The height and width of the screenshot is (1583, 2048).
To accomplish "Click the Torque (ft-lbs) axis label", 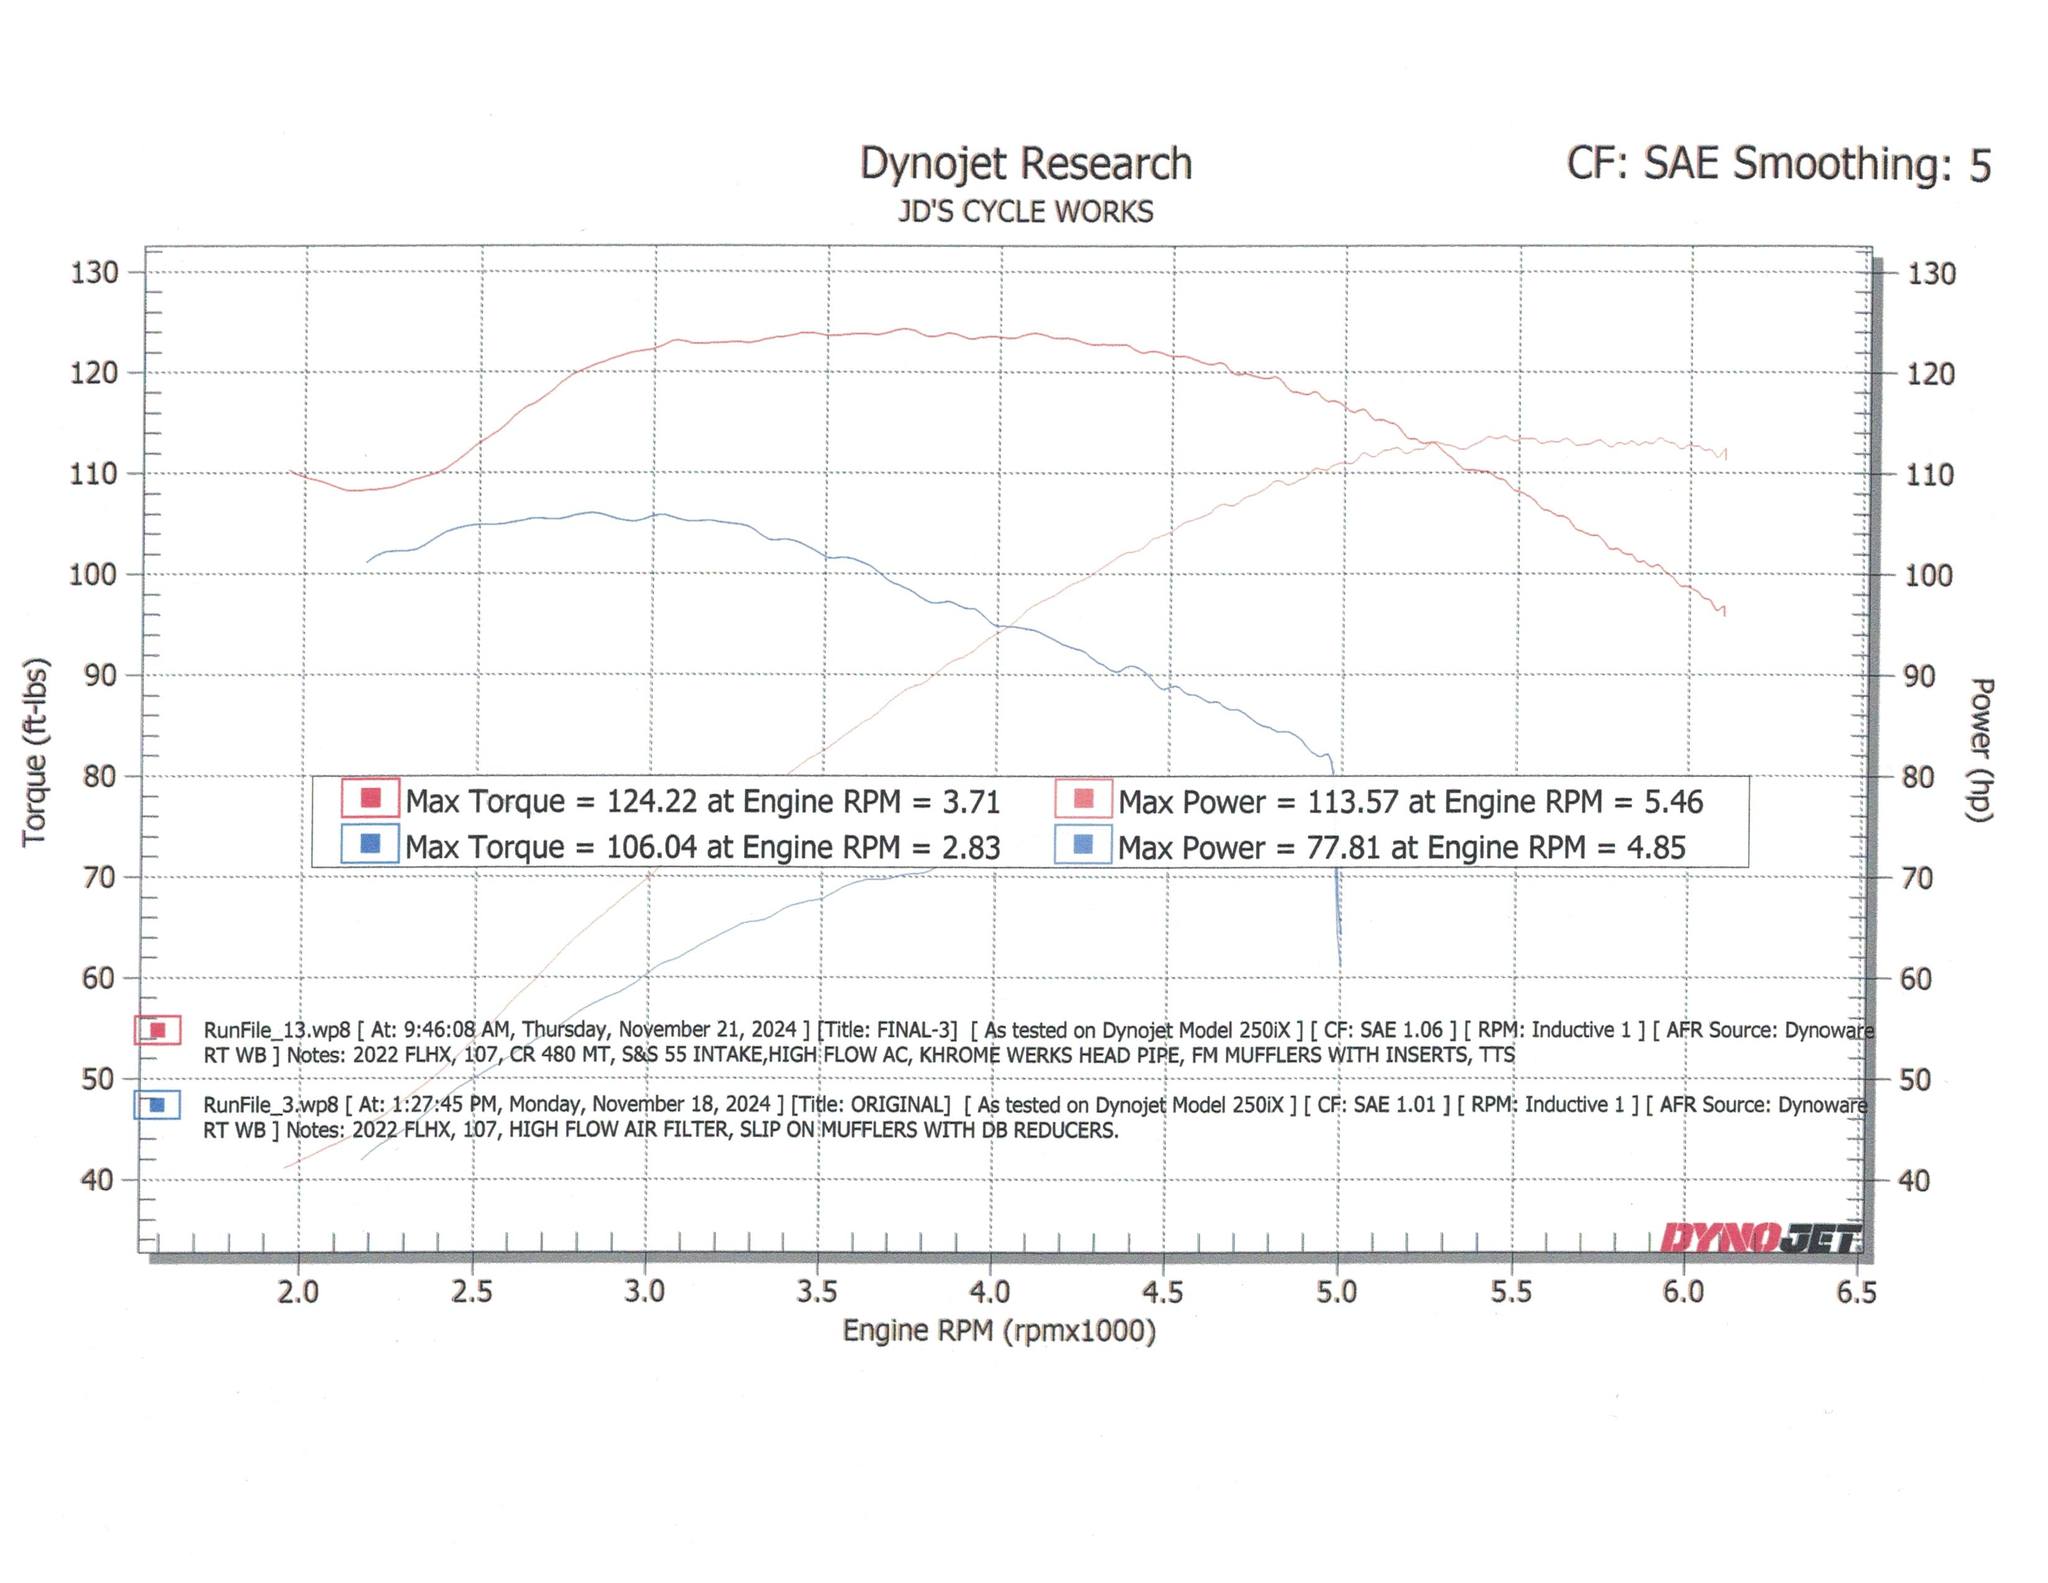I will coord(35,751).
